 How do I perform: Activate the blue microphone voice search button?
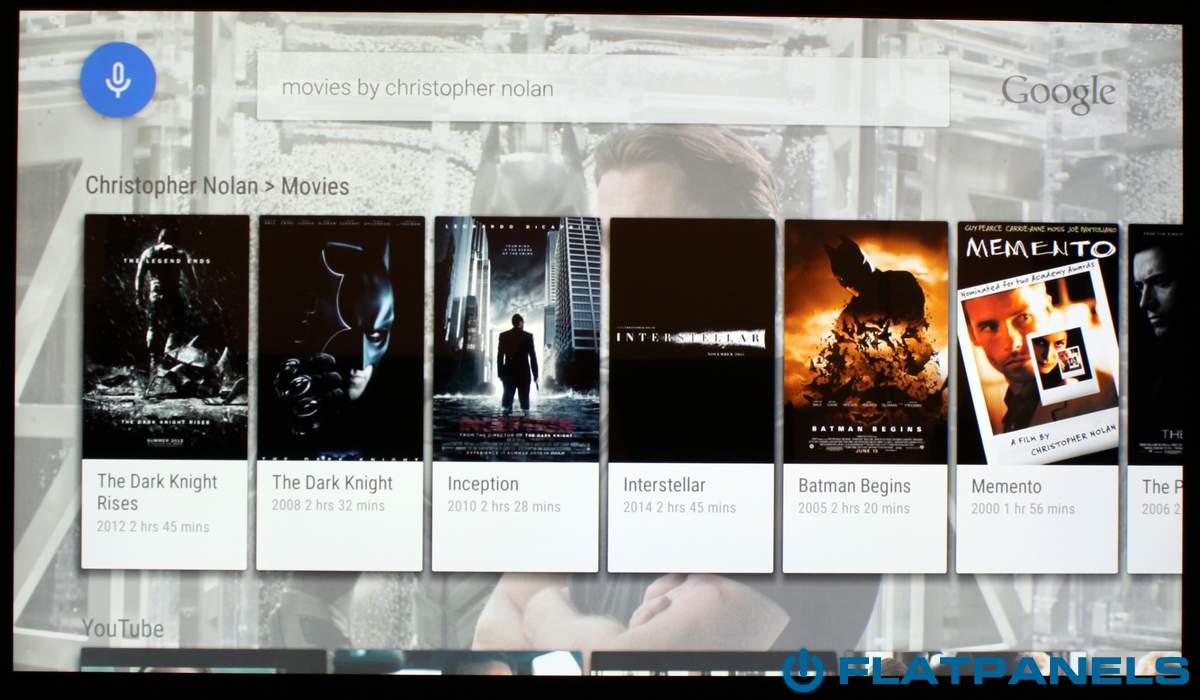click(x=118, y=80)
